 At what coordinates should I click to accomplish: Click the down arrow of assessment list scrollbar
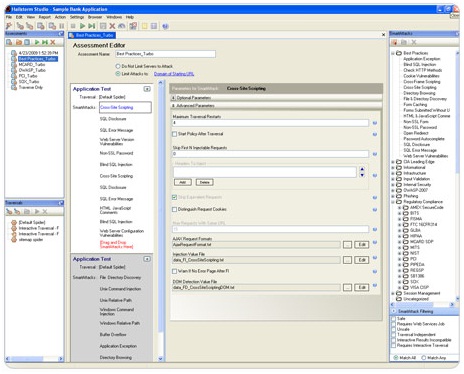pyautogui.click(x=160, y=359)
